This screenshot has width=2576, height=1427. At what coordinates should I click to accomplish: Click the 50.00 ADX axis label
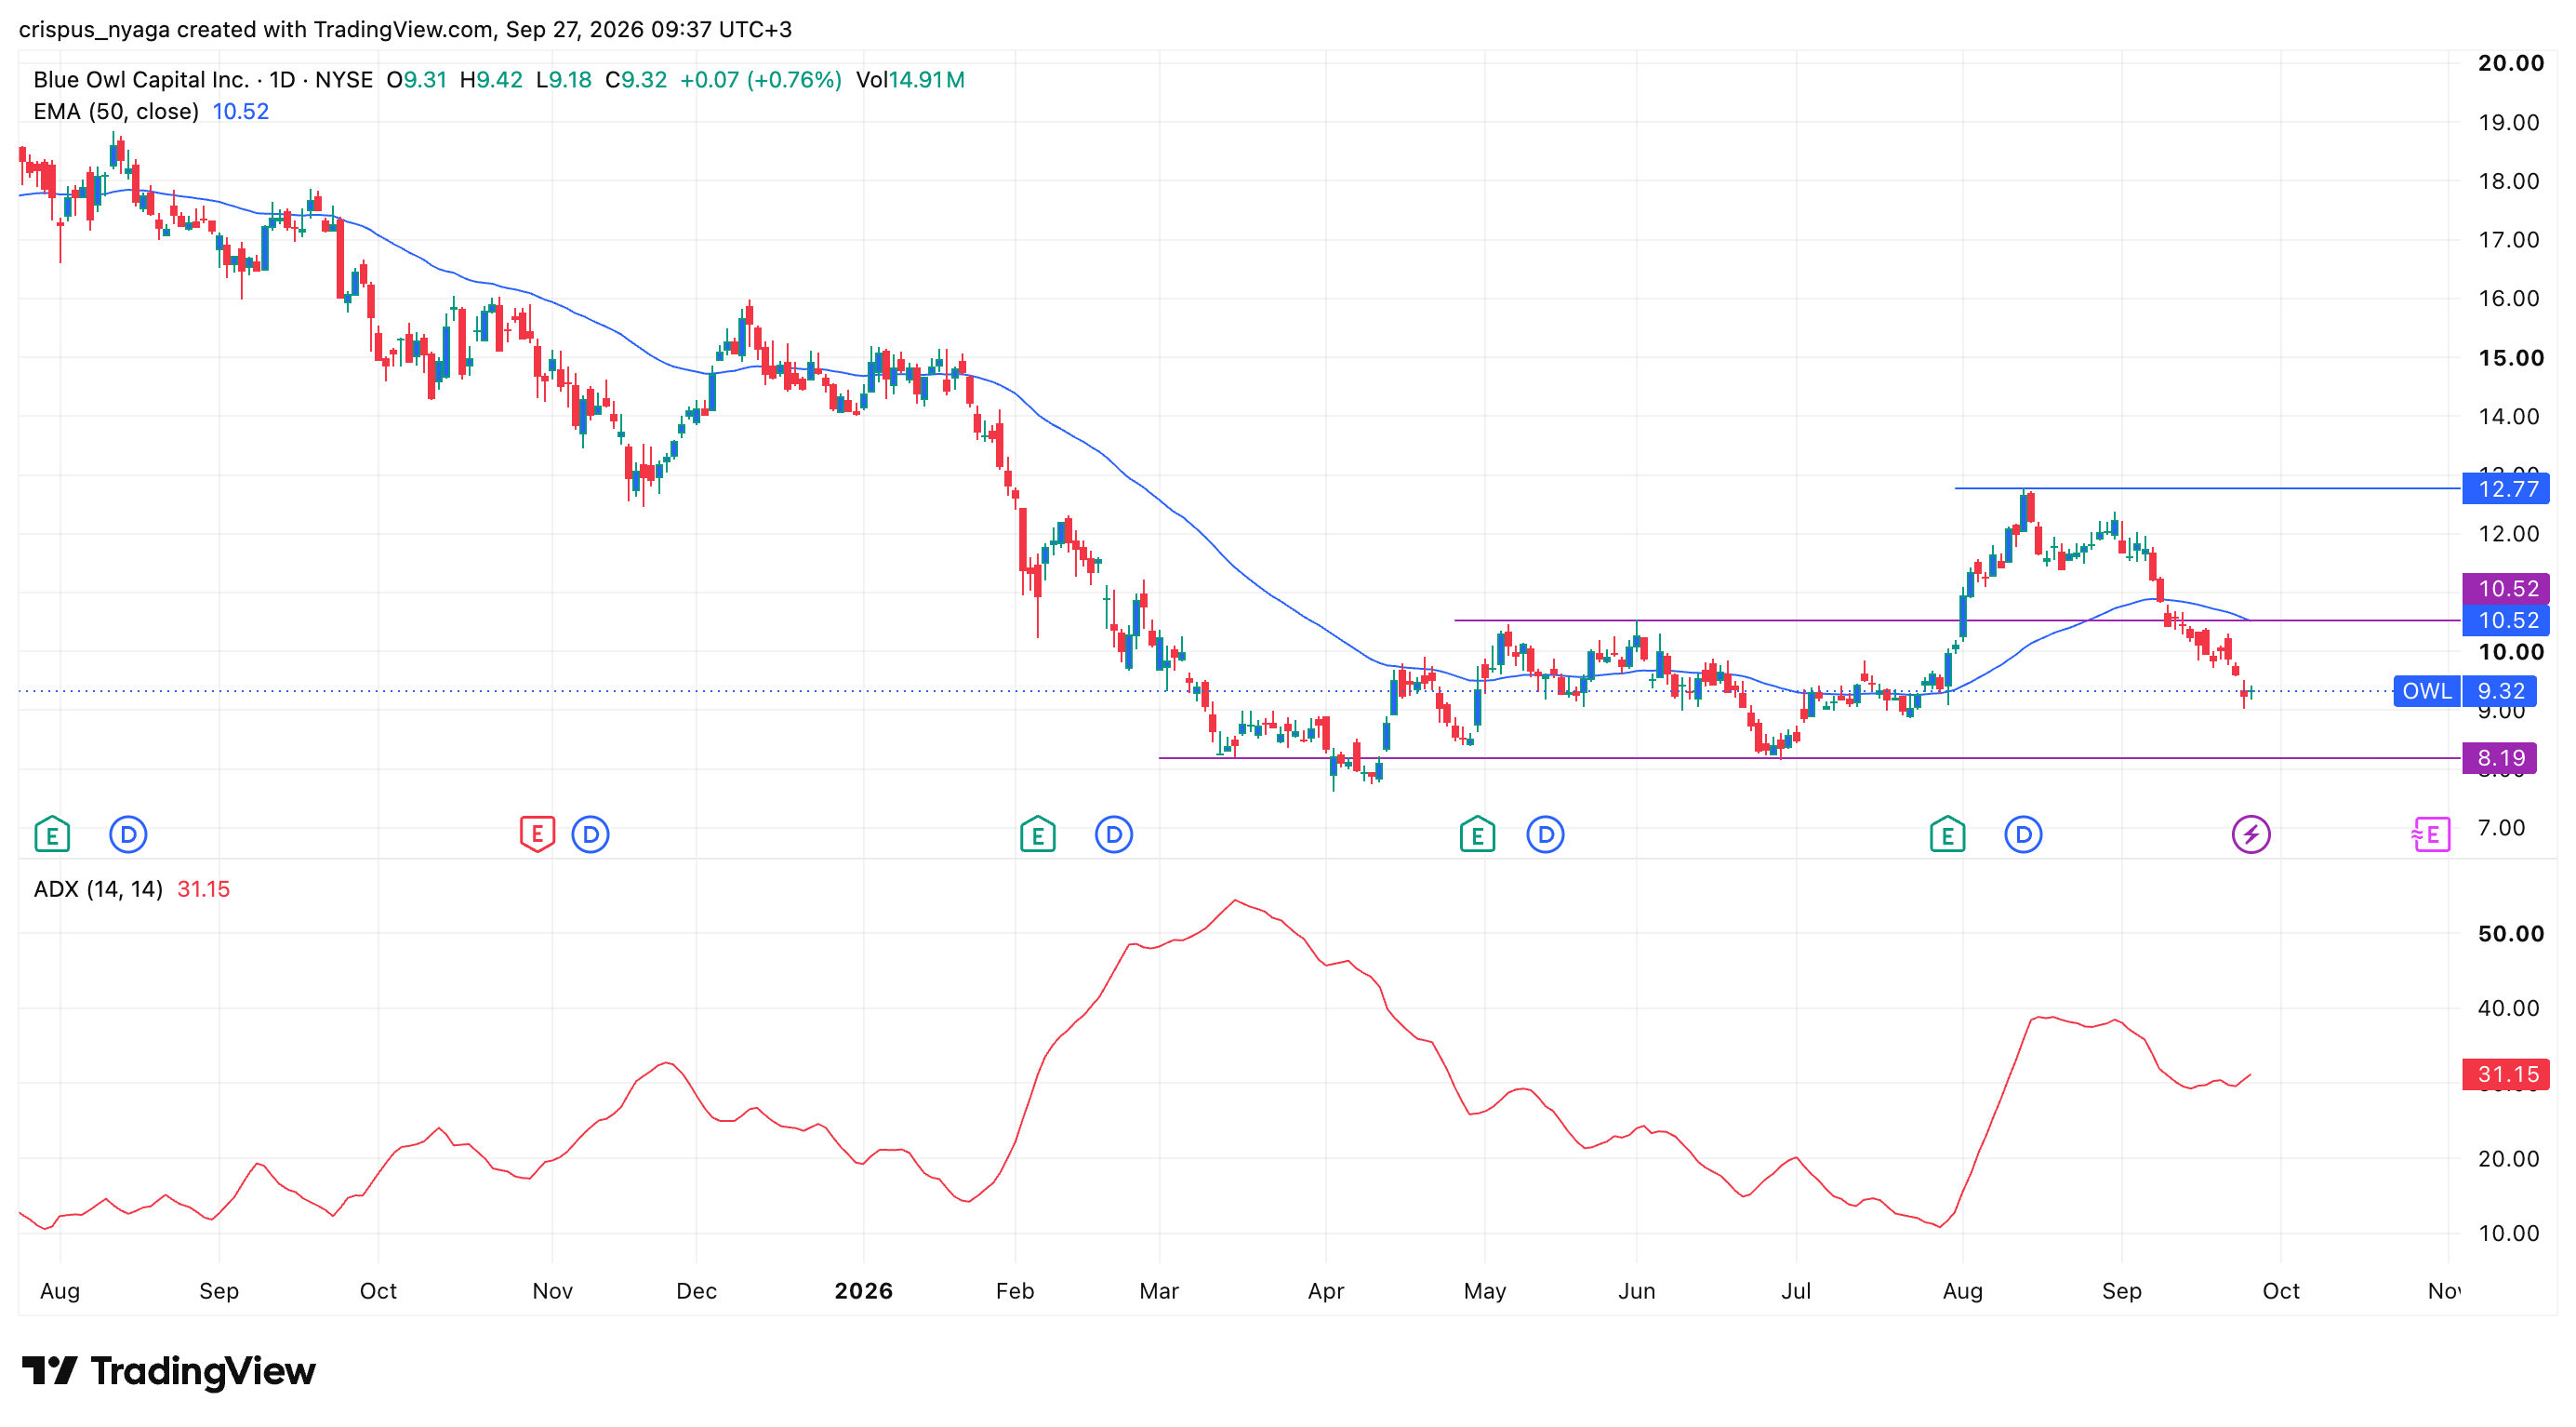[2511, 933]
